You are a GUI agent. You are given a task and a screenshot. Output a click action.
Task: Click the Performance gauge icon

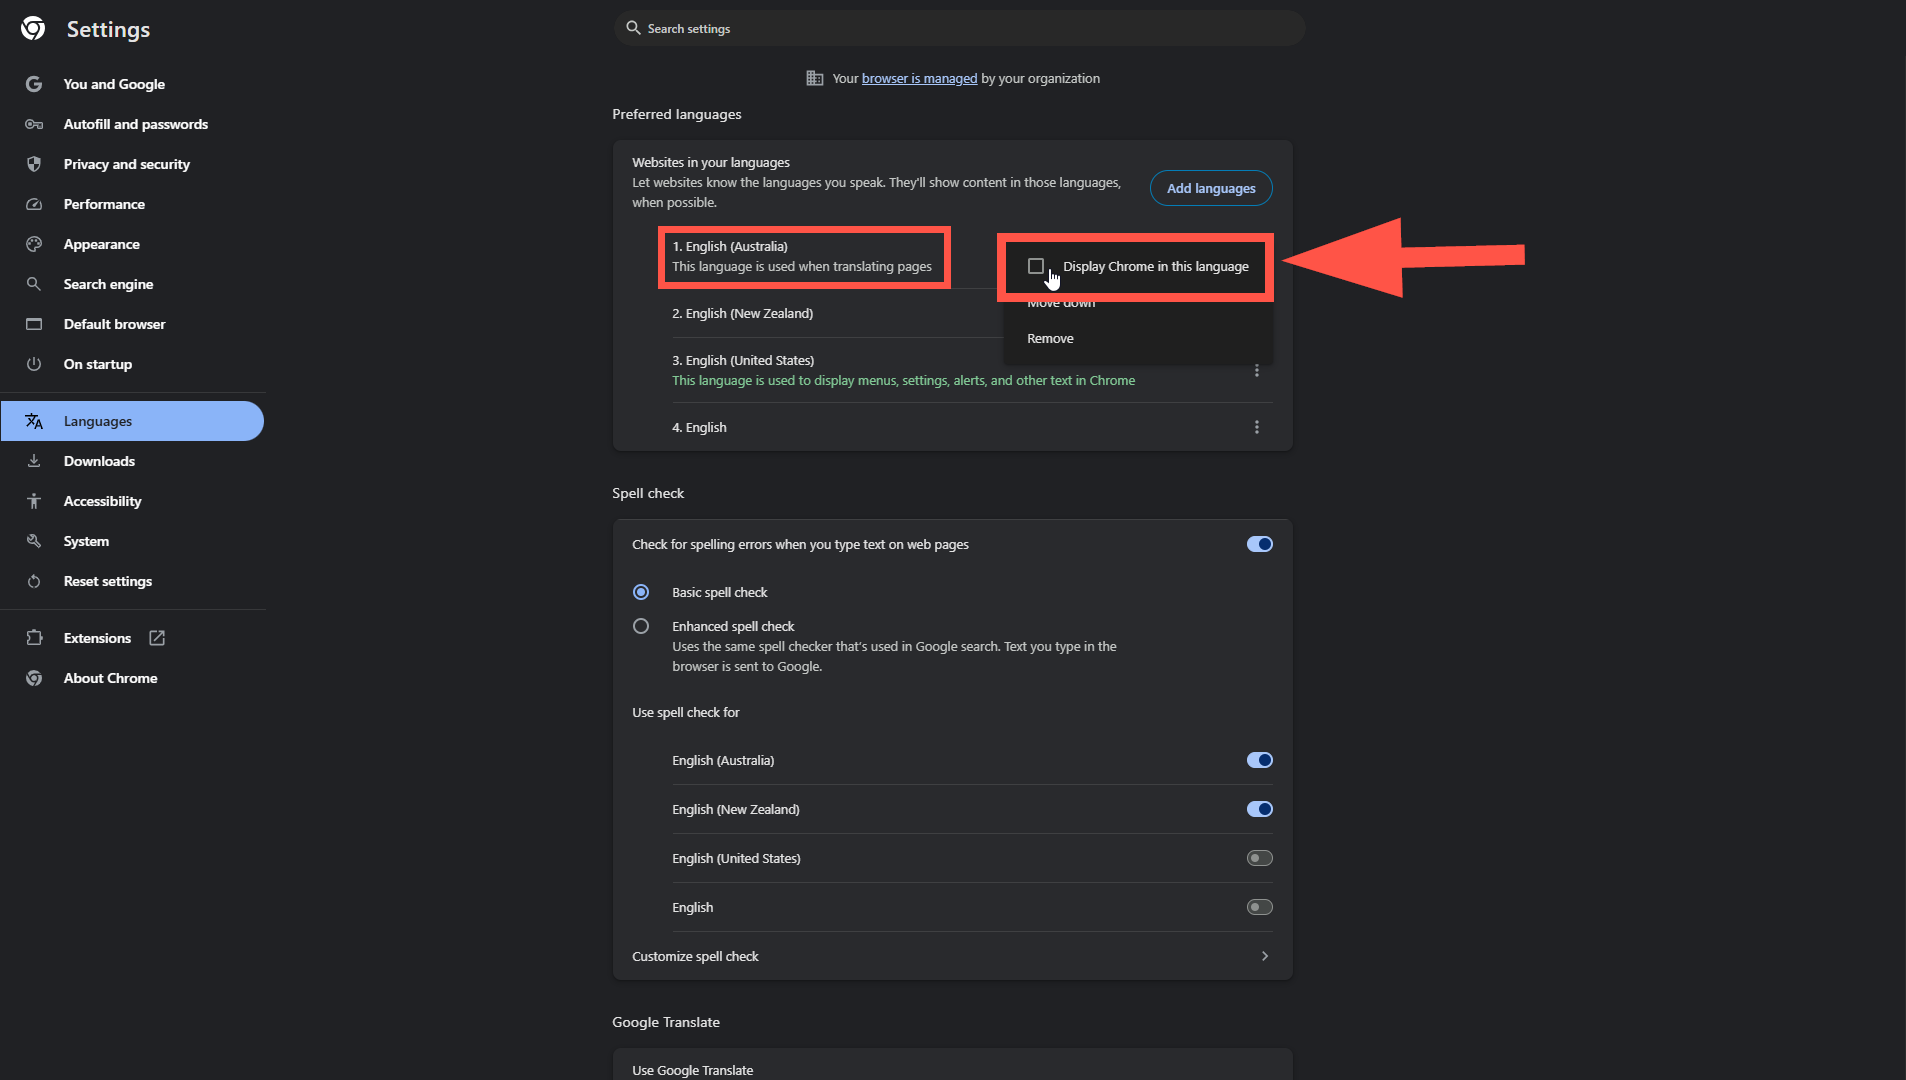pyautogui.click(x=34, y=204)
